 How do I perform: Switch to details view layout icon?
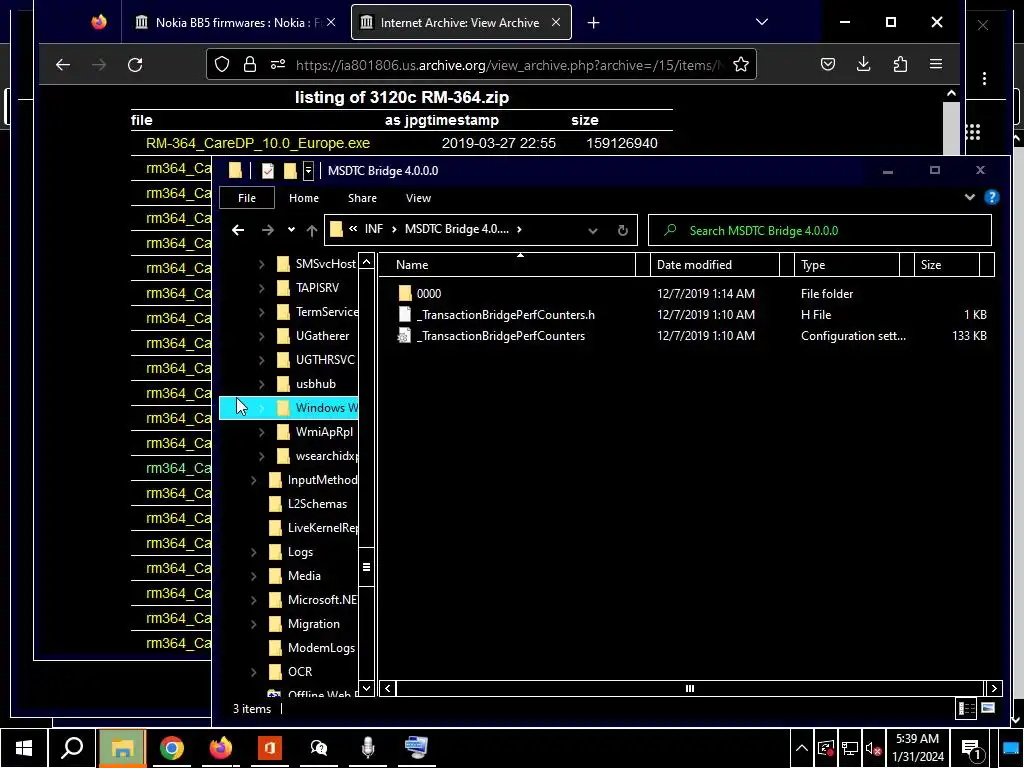966,709
